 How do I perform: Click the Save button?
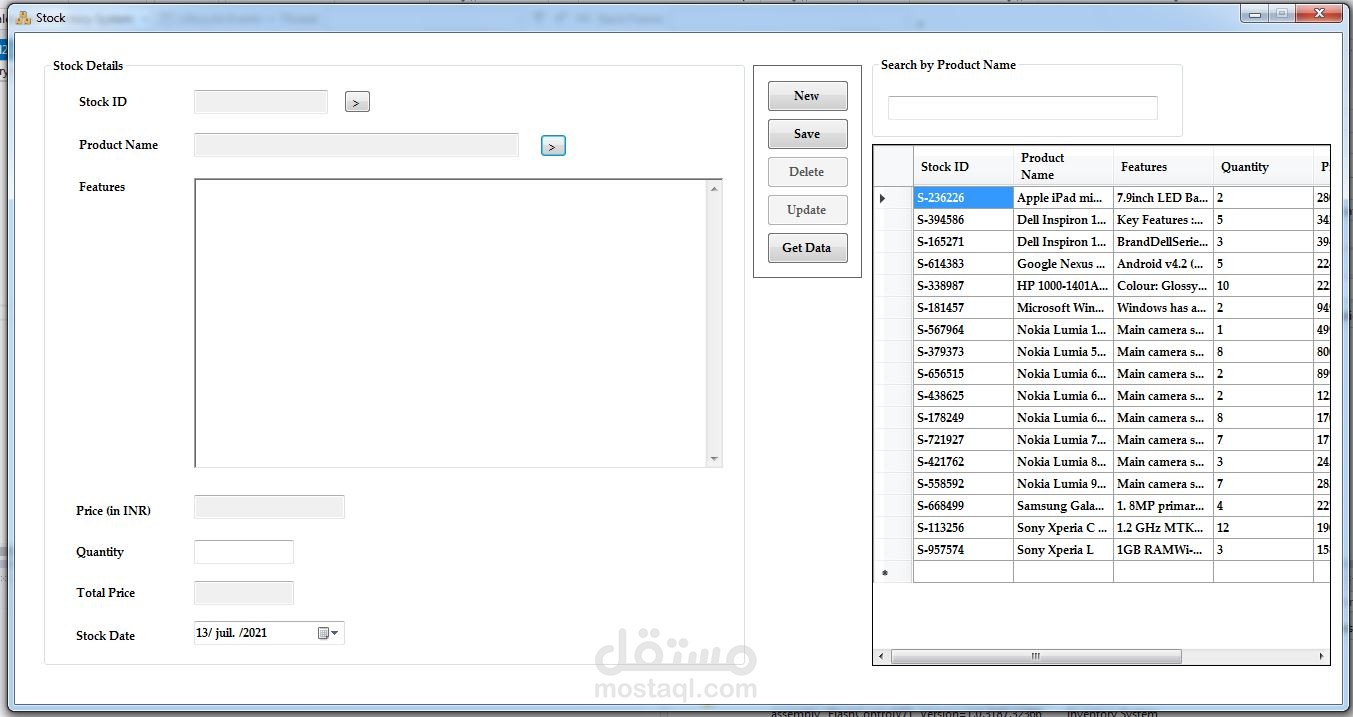point(807,134)
